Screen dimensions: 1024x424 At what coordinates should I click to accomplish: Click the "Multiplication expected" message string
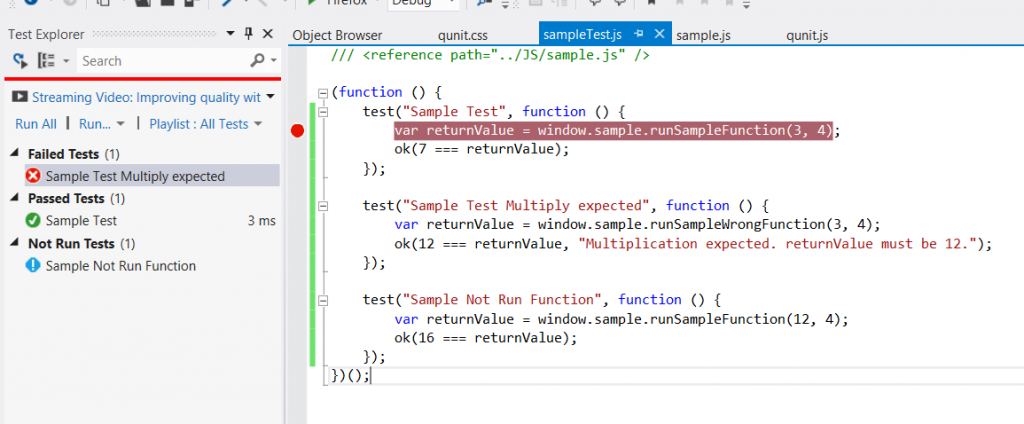(780, 244)
